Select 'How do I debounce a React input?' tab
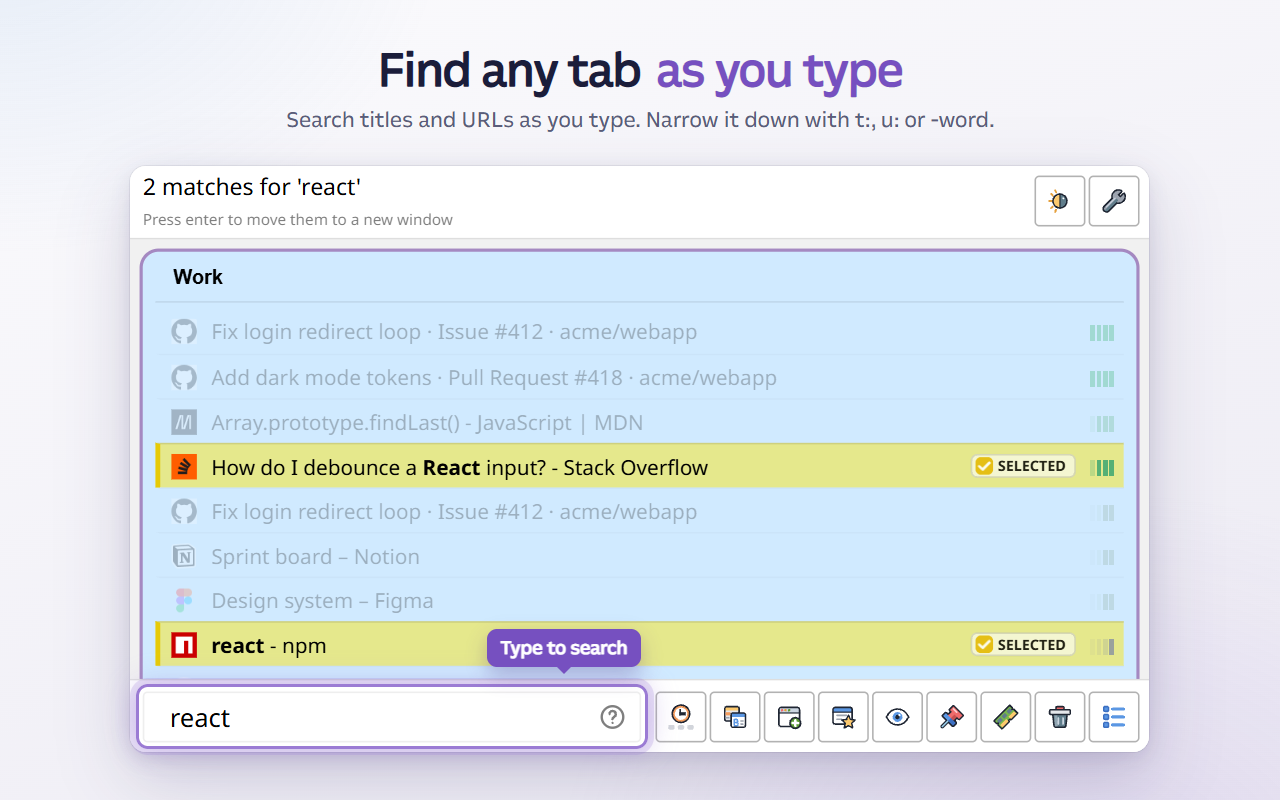The width and height of the screenshot is (1280, 800). pyautogui.click(x=640, y=467)
